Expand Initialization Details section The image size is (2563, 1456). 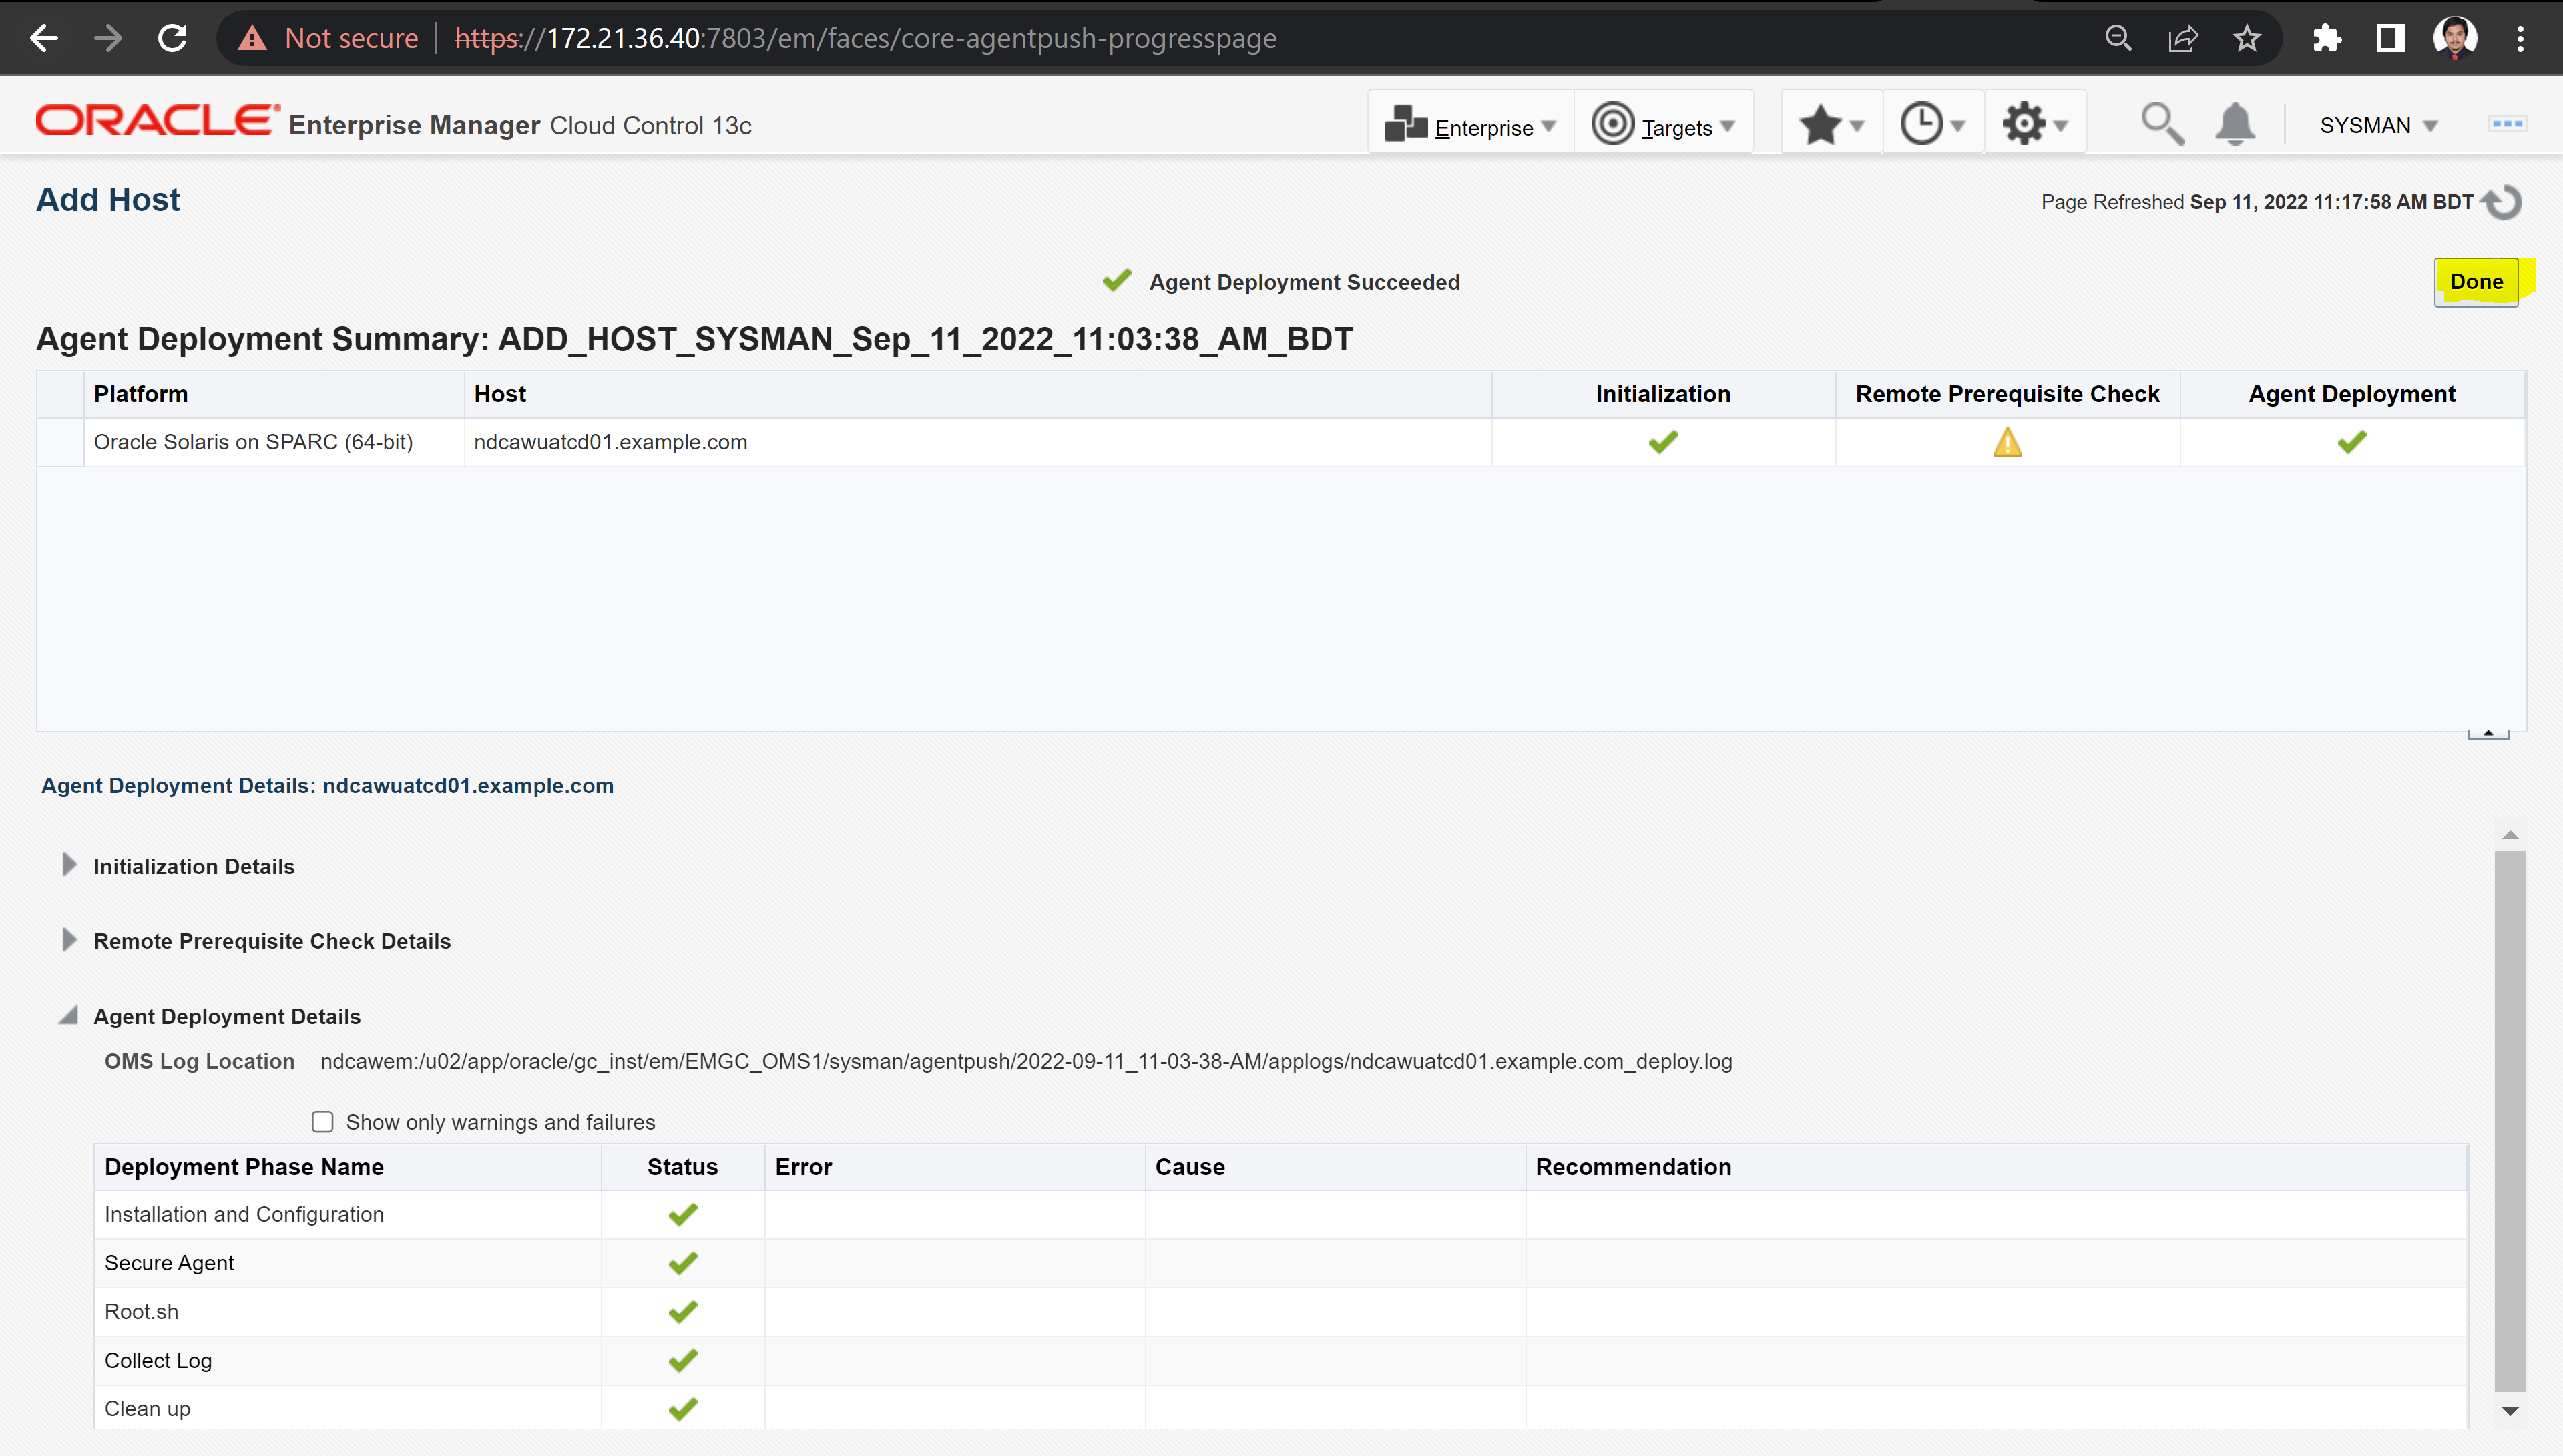pyautogui.click(x=69, y=865)
